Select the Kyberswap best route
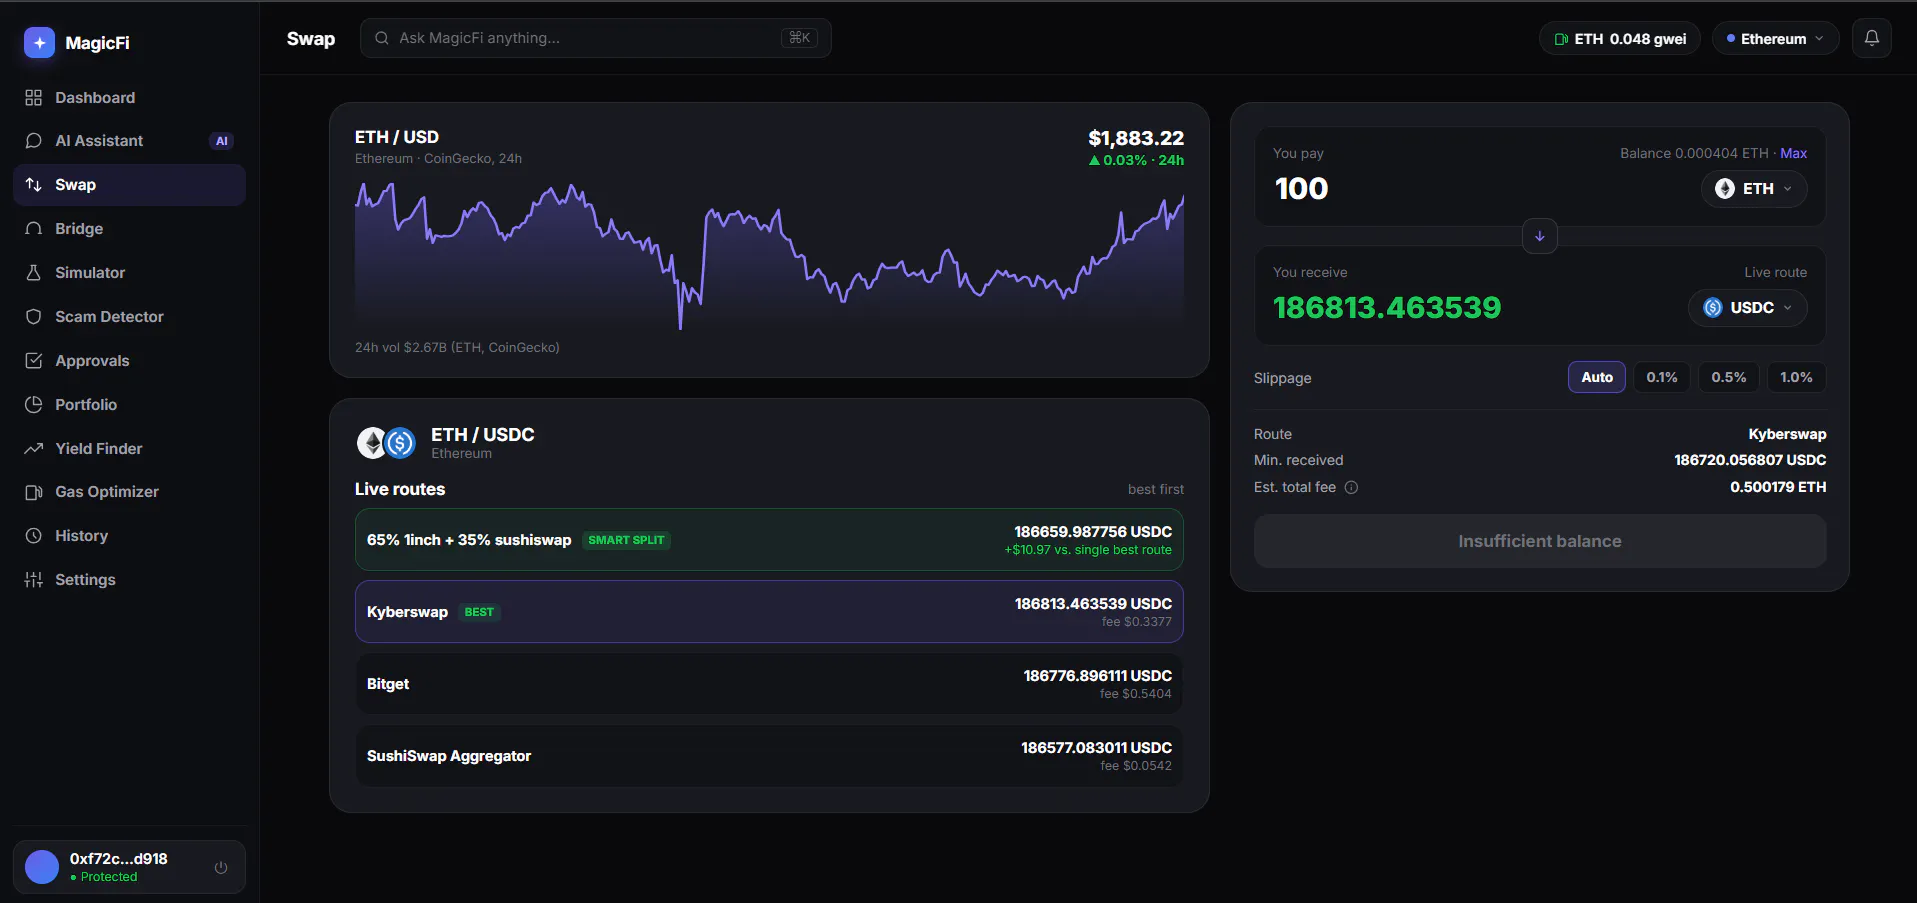Image resolution: width=1917 pixels, height=903 pixels. pos(769,612)
